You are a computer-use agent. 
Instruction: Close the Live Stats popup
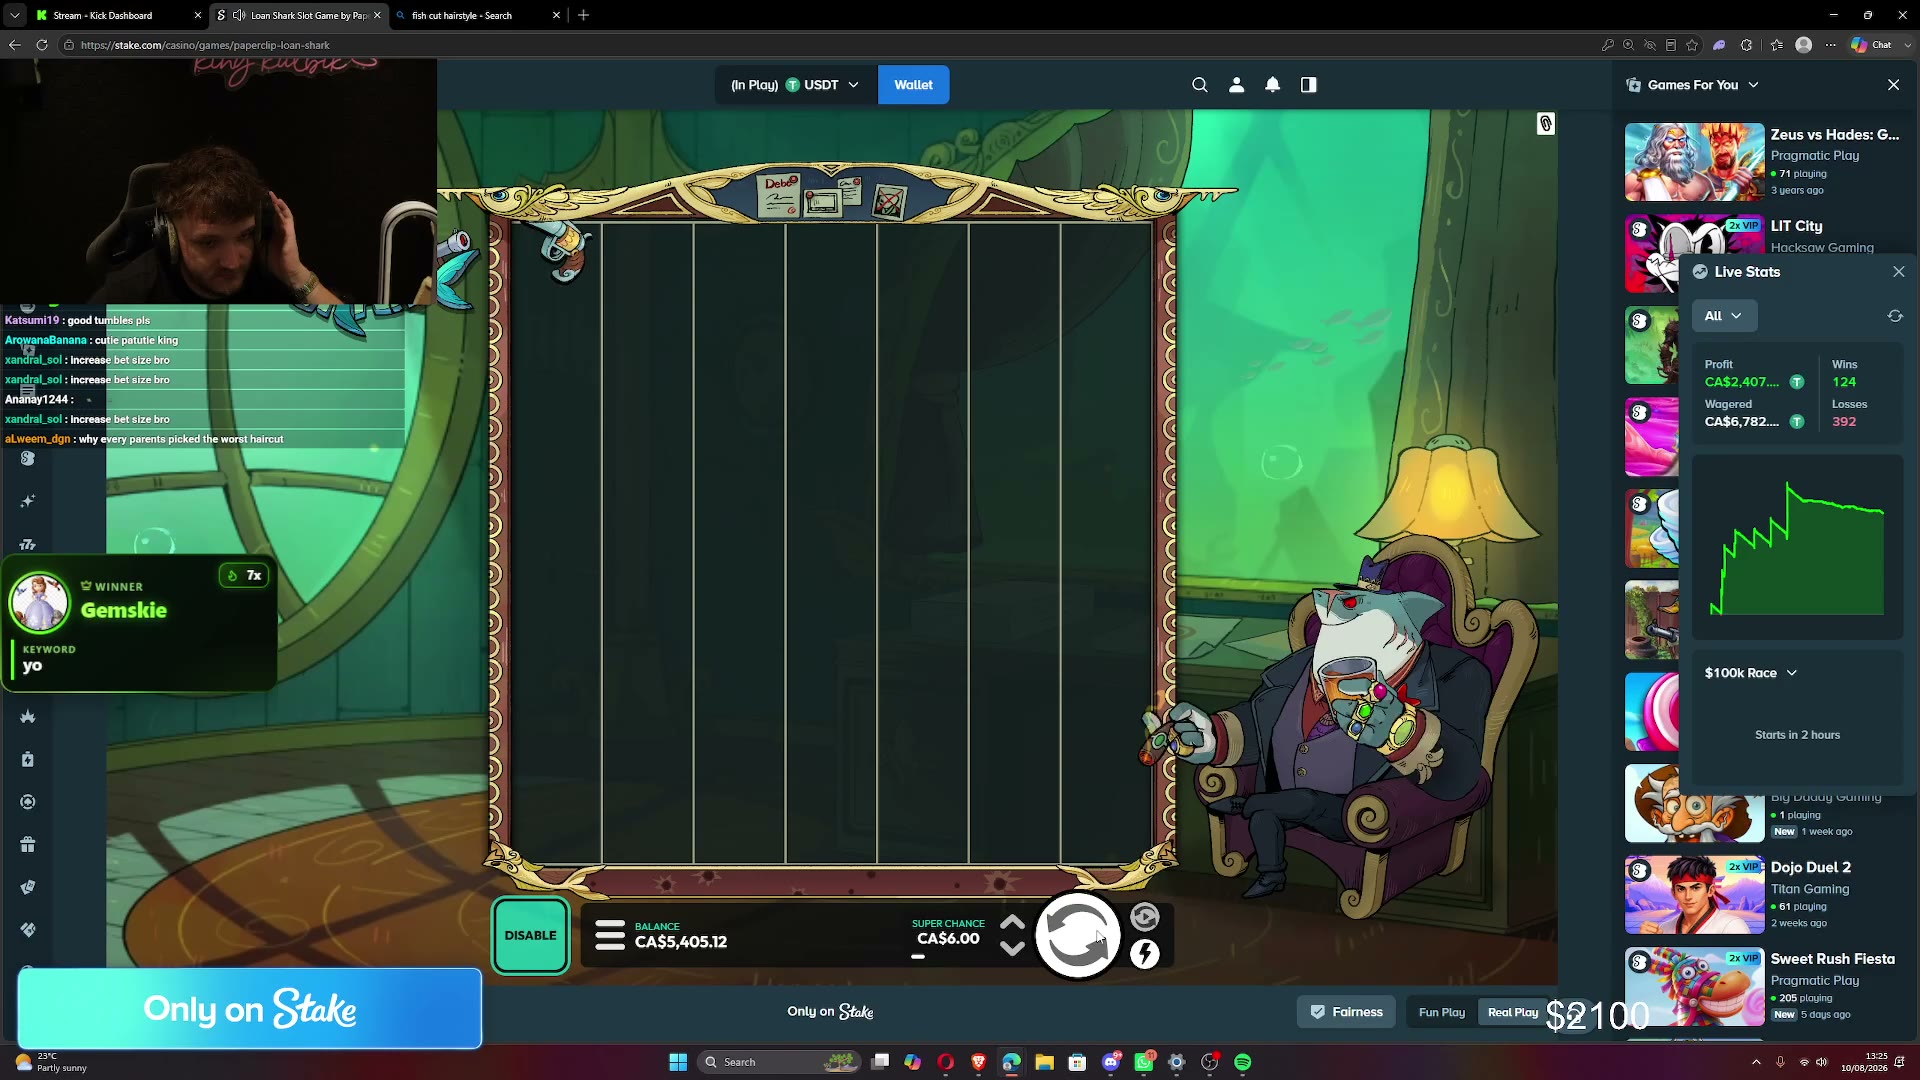pos(1899,272)
